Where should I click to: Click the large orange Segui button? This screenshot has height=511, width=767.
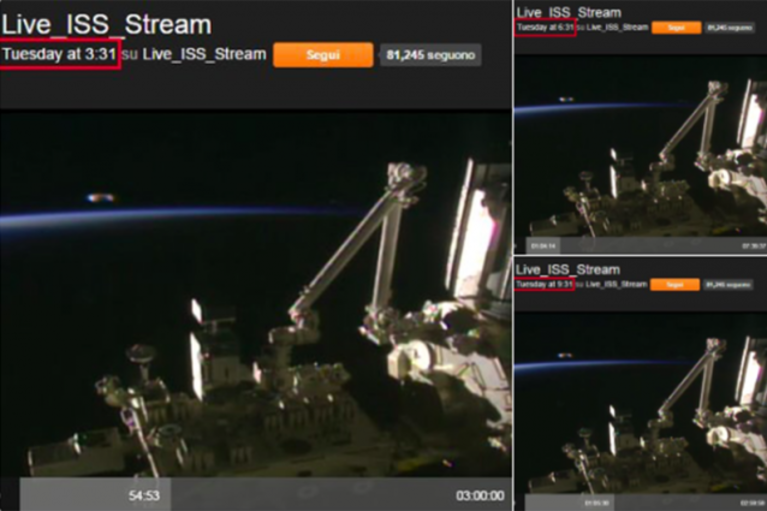[323, 55]
